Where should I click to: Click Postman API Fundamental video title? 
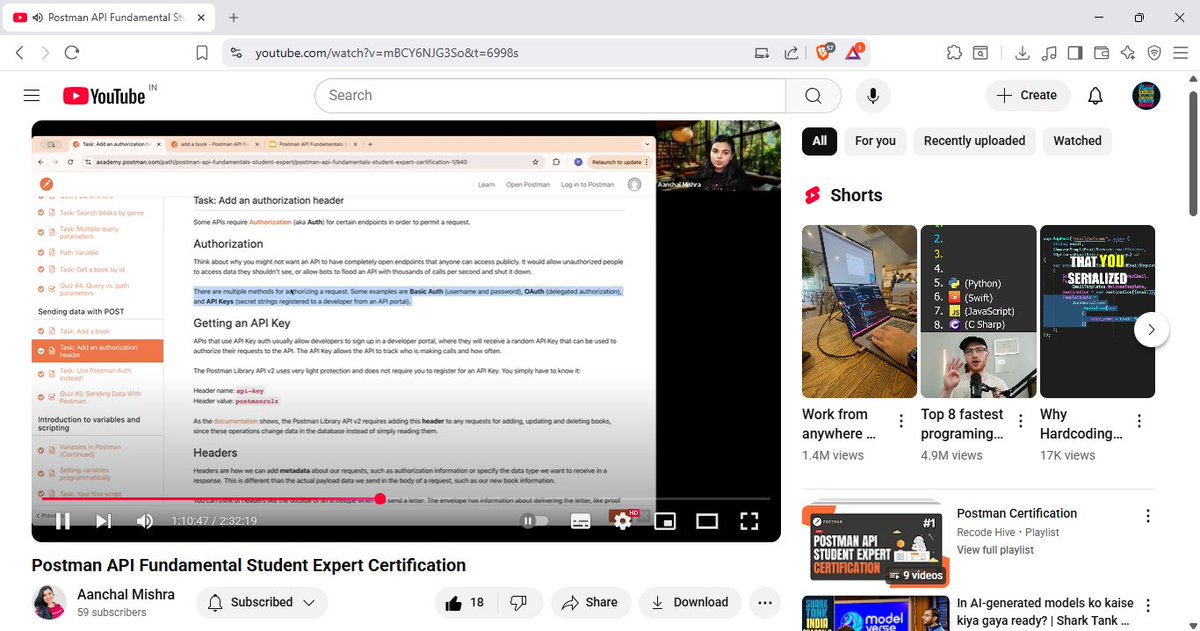click(249, 565)
